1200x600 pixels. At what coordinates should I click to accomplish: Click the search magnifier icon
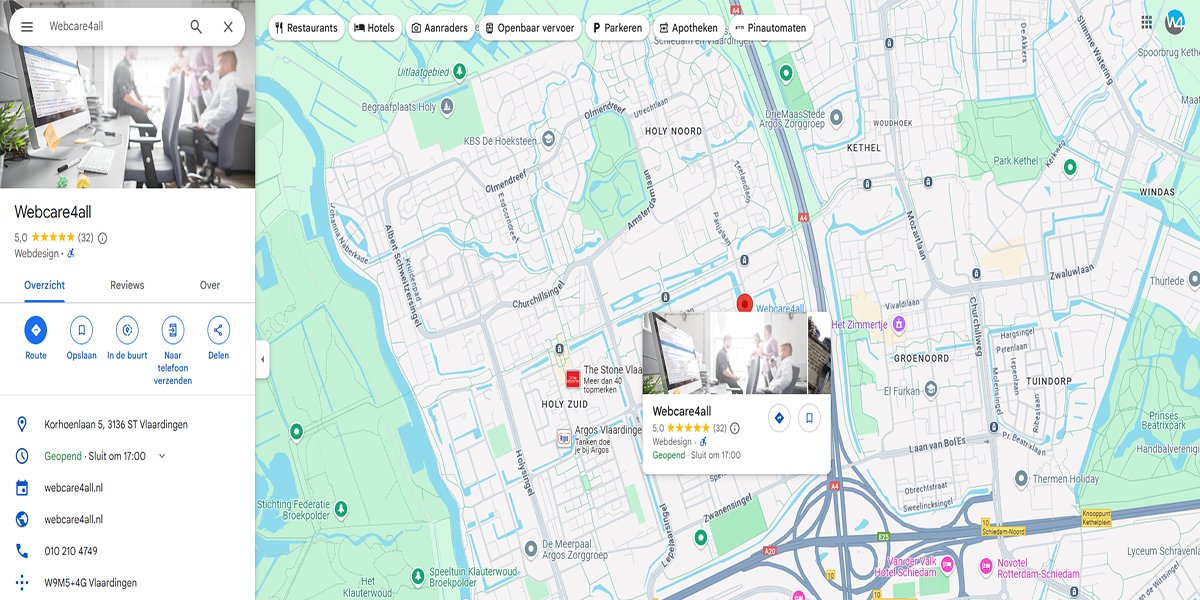click(x=196, y=27)
